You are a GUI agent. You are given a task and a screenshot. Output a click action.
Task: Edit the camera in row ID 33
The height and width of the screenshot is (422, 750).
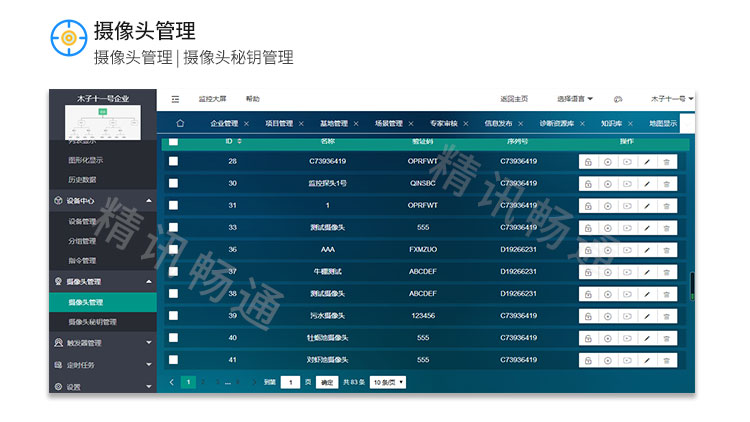647,228
